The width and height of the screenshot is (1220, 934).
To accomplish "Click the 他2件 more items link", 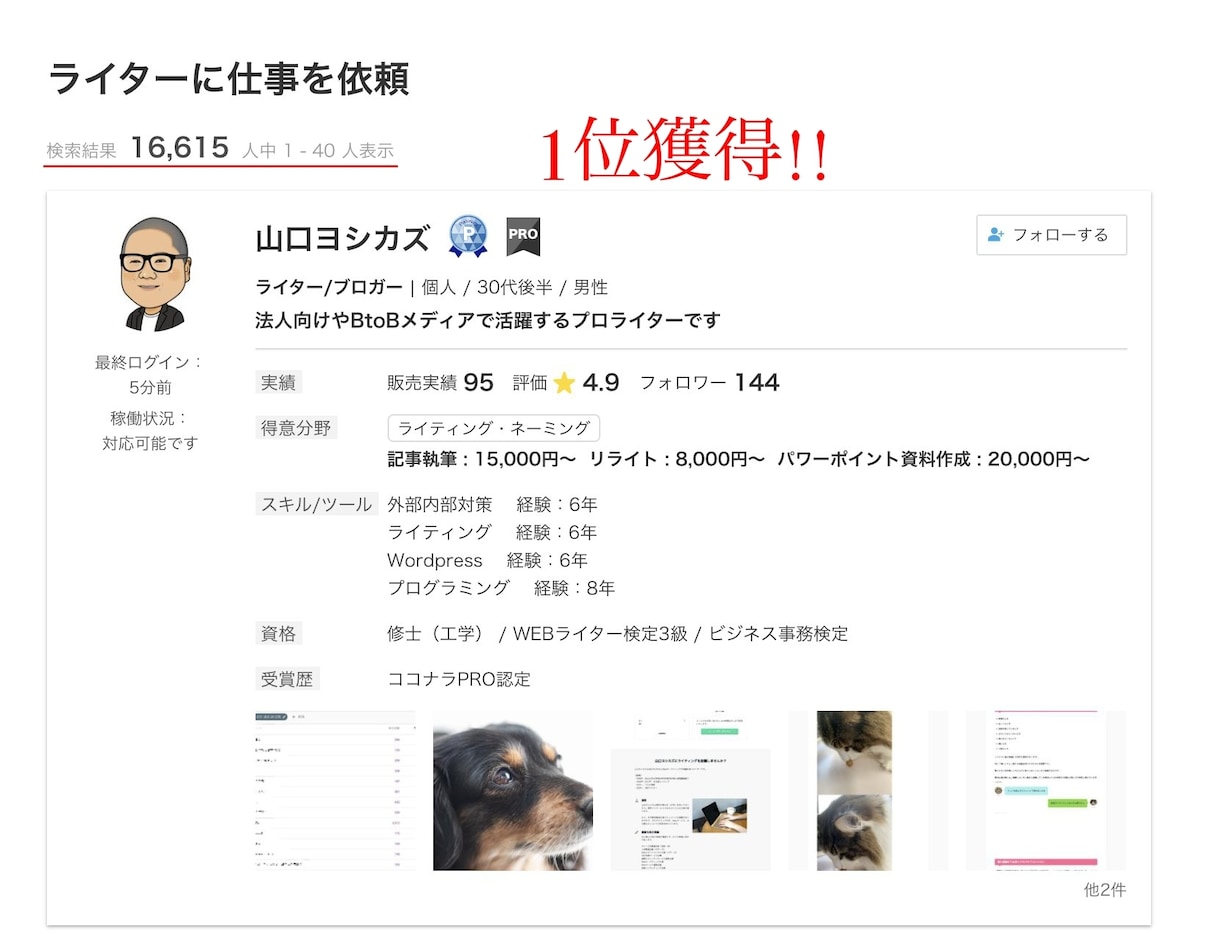I will point(1105,889).
